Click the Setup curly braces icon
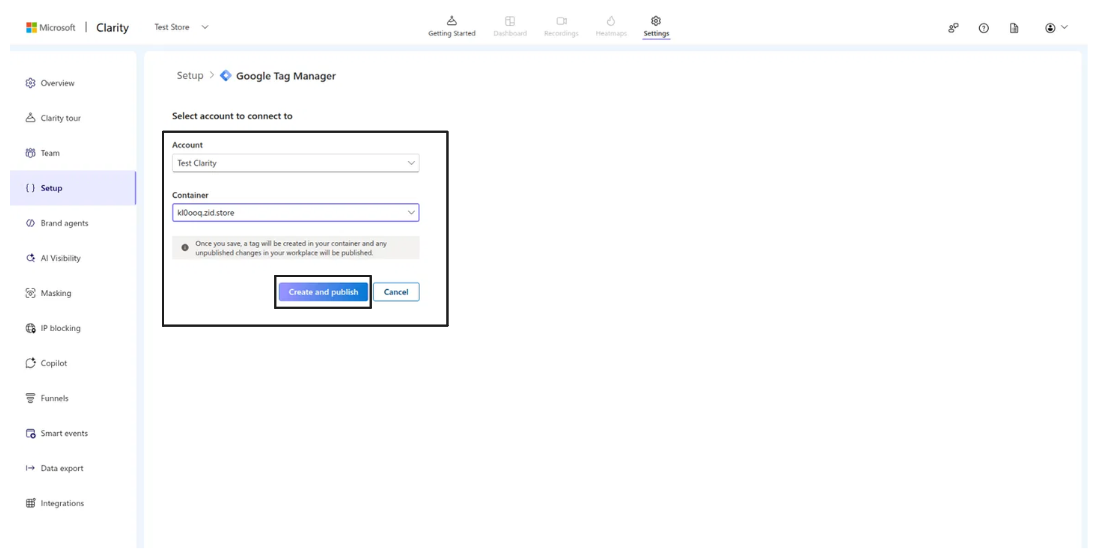 (x=30, y=188)
